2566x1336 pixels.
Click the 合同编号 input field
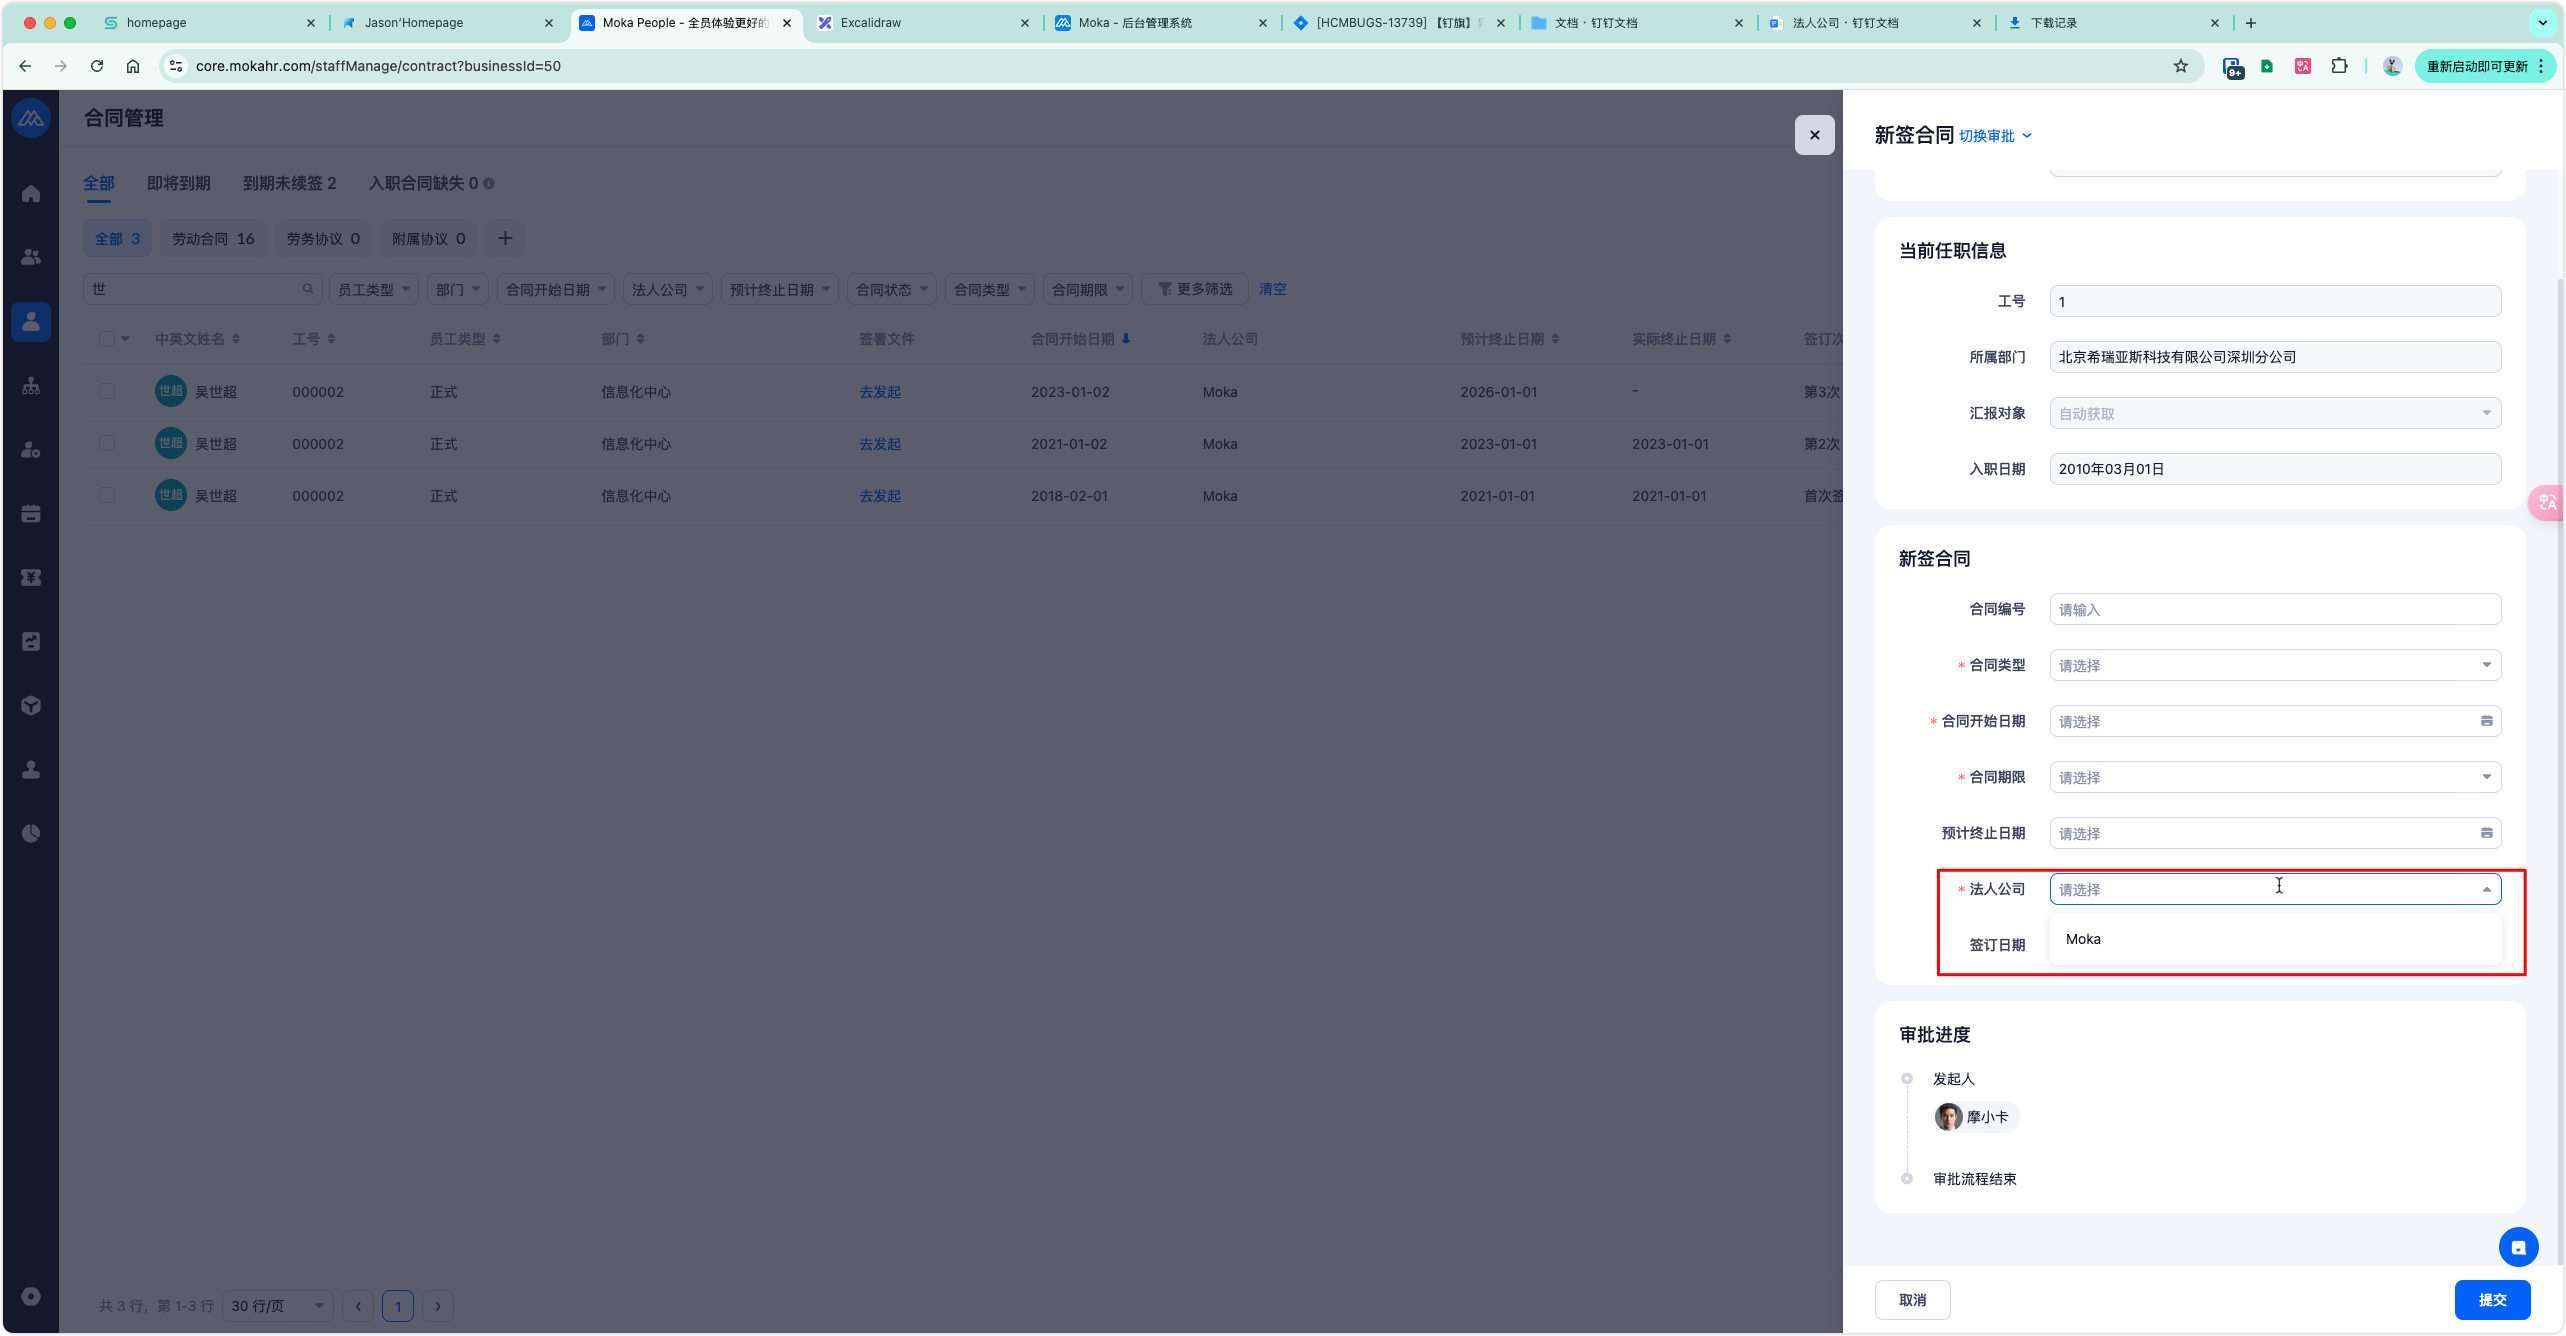click(2274, 609)
